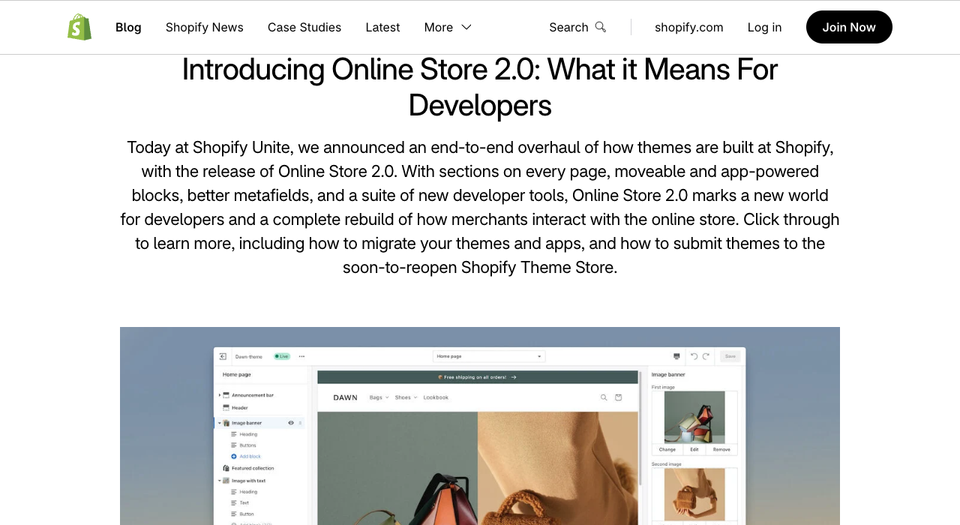Click the search icon in the Dawn preview header
The height and width of the screenshot is (525, 960).
click(604, 398)
